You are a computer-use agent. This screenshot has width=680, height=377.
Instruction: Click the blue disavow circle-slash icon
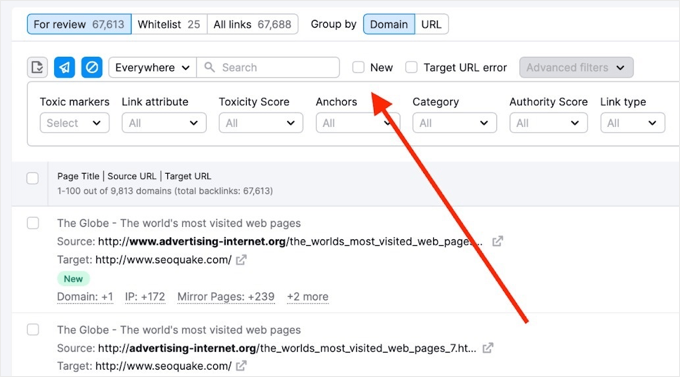pyautogui.click(x=92, y=68)
